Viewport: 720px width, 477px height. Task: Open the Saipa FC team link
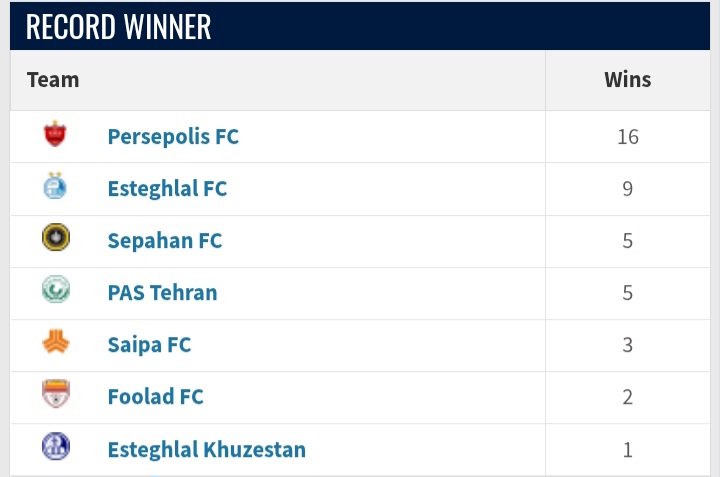149,345
